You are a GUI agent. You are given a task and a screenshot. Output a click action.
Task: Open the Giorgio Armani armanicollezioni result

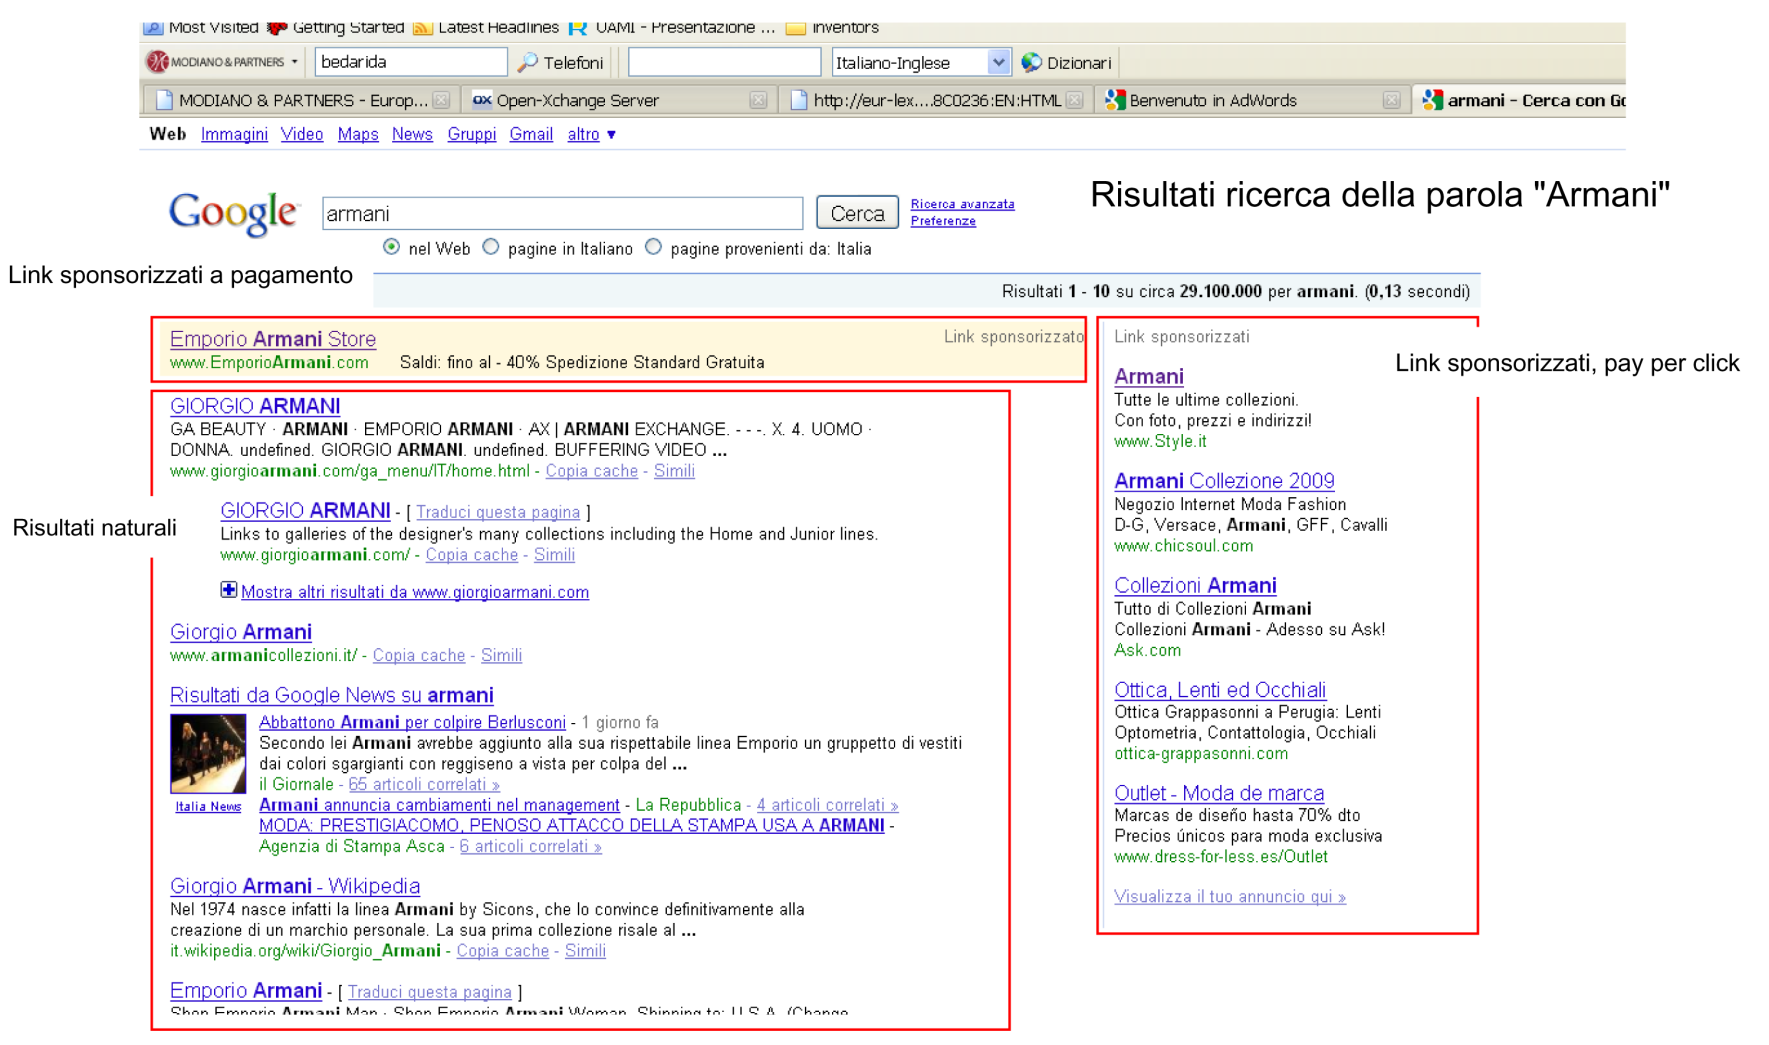click(x=241, y=632)
